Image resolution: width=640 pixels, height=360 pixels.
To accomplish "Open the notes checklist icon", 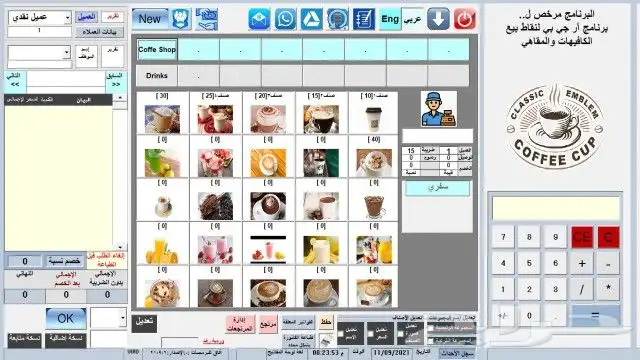I will pos(364,19).
